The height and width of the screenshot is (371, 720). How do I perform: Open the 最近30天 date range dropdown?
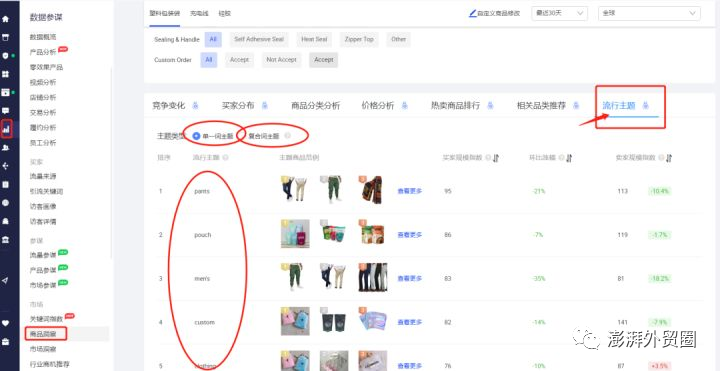click(x=559, y=13)
